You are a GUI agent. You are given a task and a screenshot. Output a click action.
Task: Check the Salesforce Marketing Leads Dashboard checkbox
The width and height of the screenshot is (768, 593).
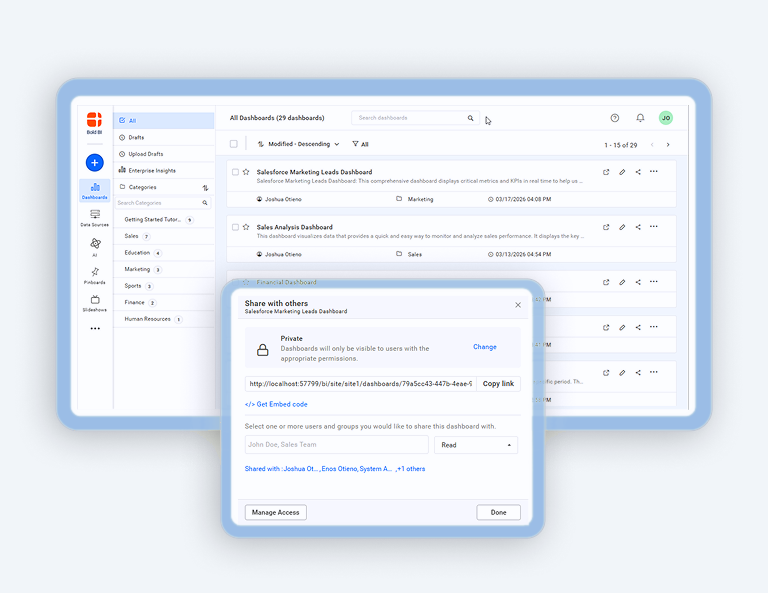click(236, 172)
